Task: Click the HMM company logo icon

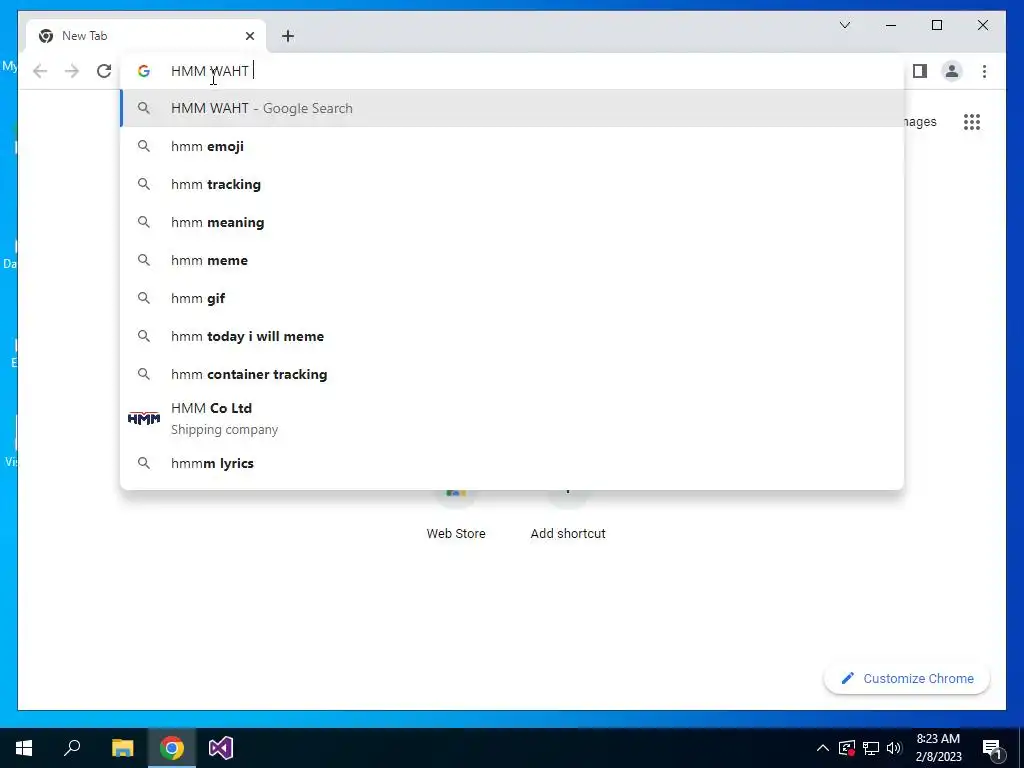Action: (144, 419)
